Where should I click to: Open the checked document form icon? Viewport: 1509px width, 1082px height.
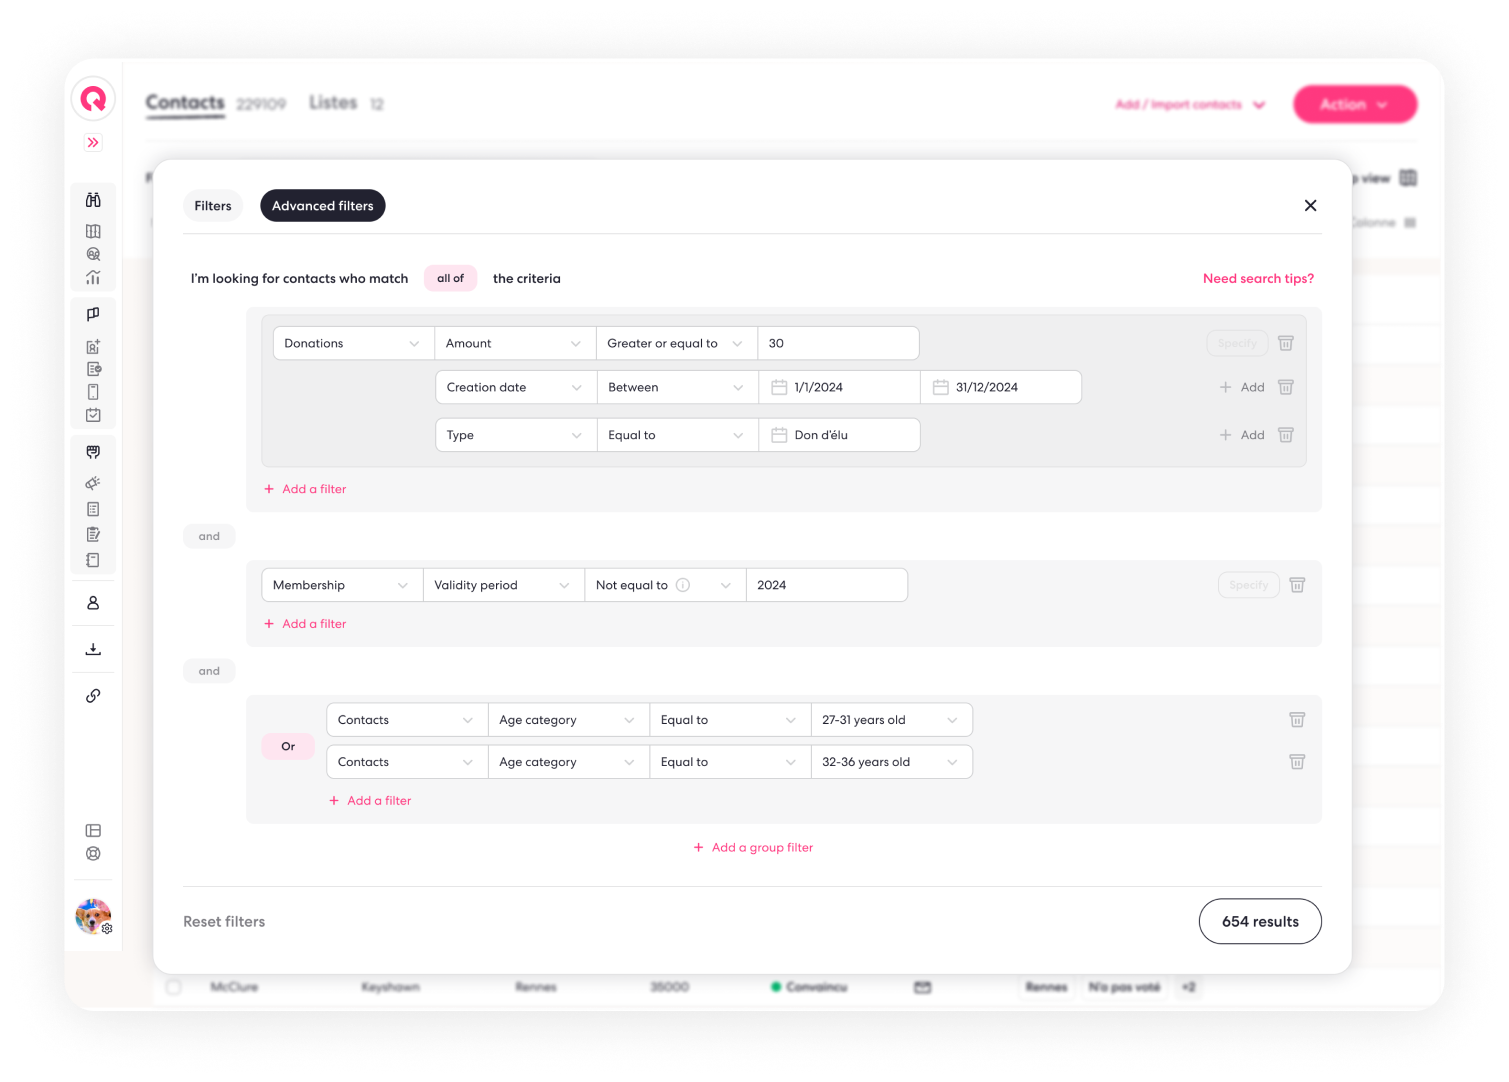(x=93, y=369)
